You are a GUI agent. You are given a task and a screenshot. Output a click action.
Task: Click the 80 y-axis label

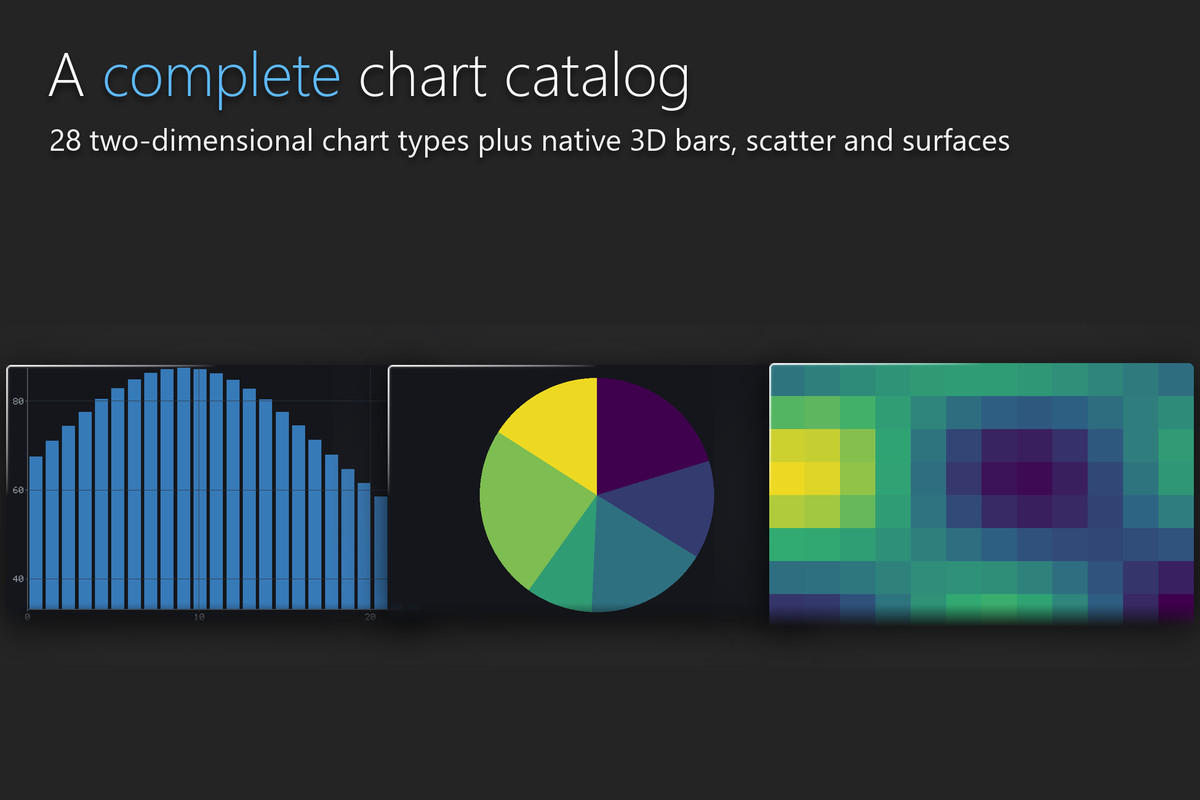(x=18, y=401)
